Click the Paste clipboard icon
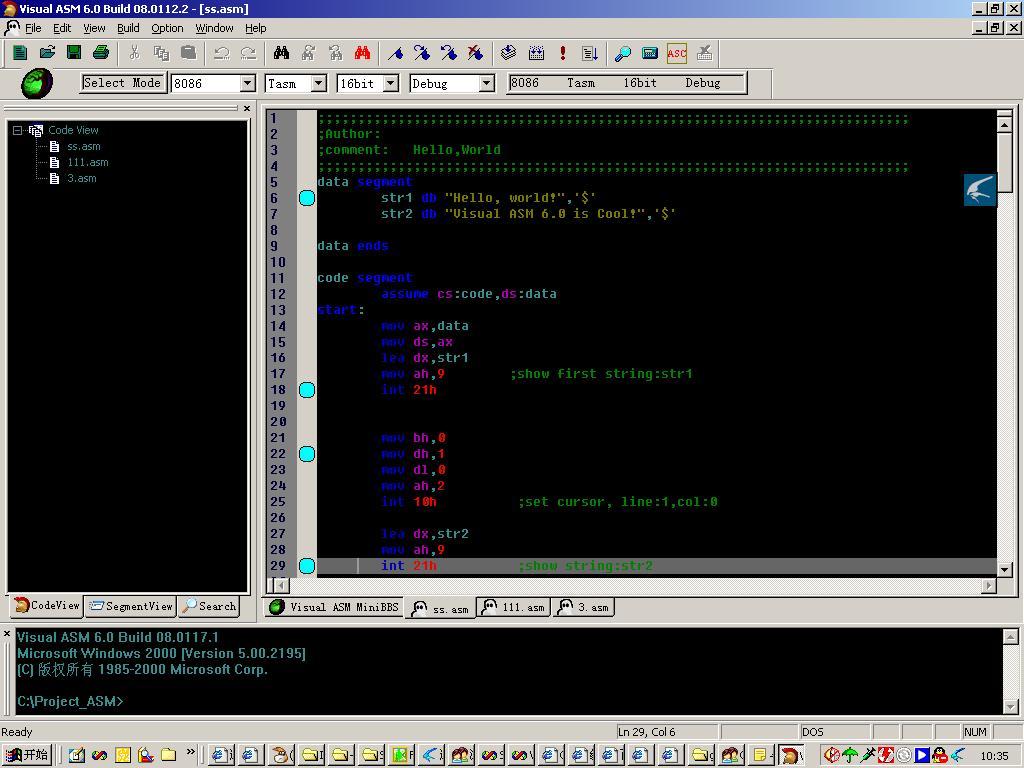 click(188, 53)
